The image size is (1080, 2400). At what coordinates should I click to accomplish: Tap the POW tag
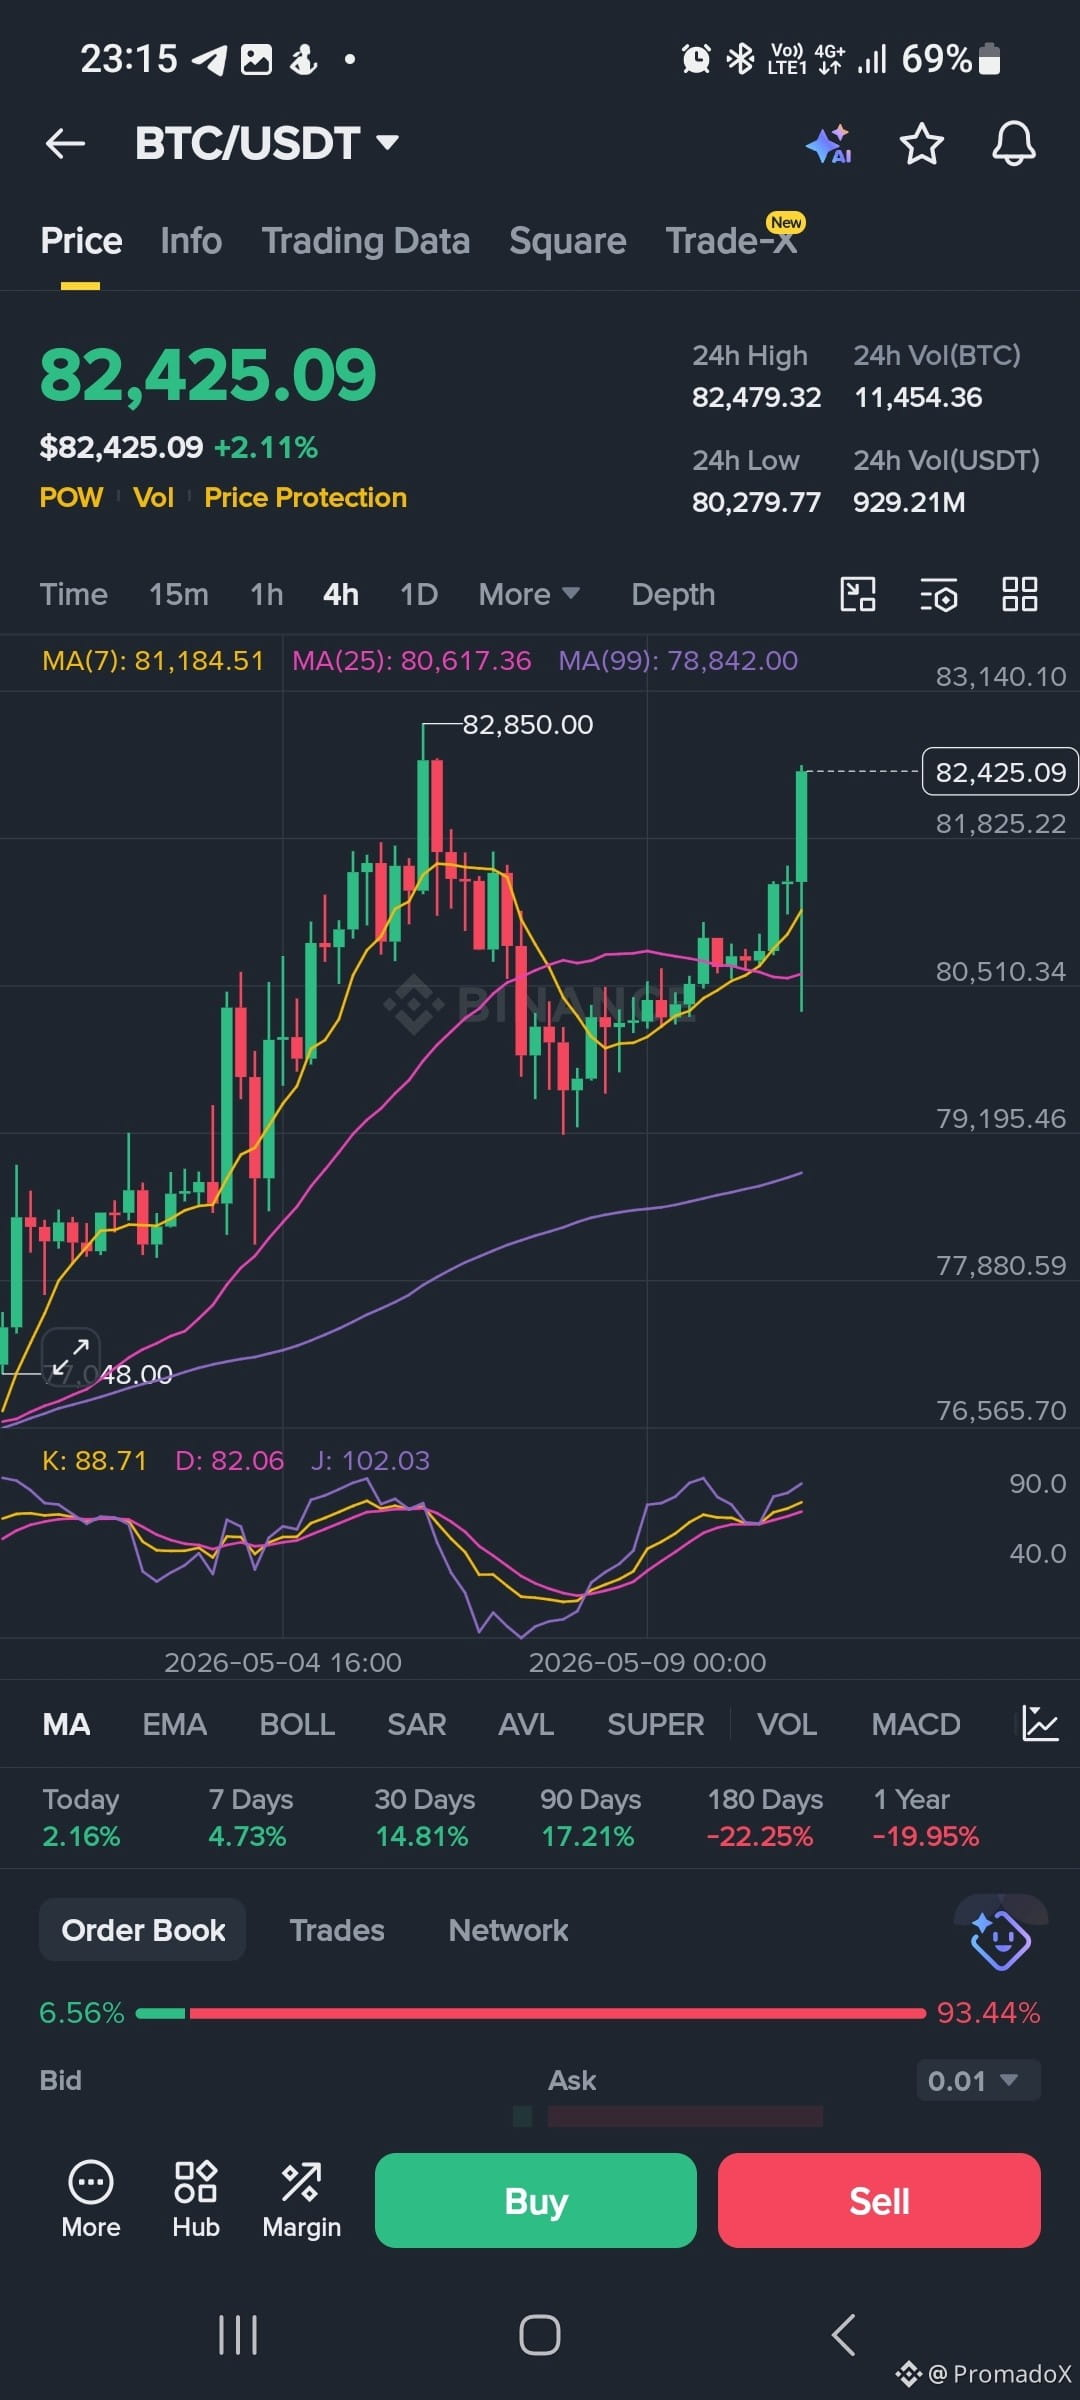(71, 497)
